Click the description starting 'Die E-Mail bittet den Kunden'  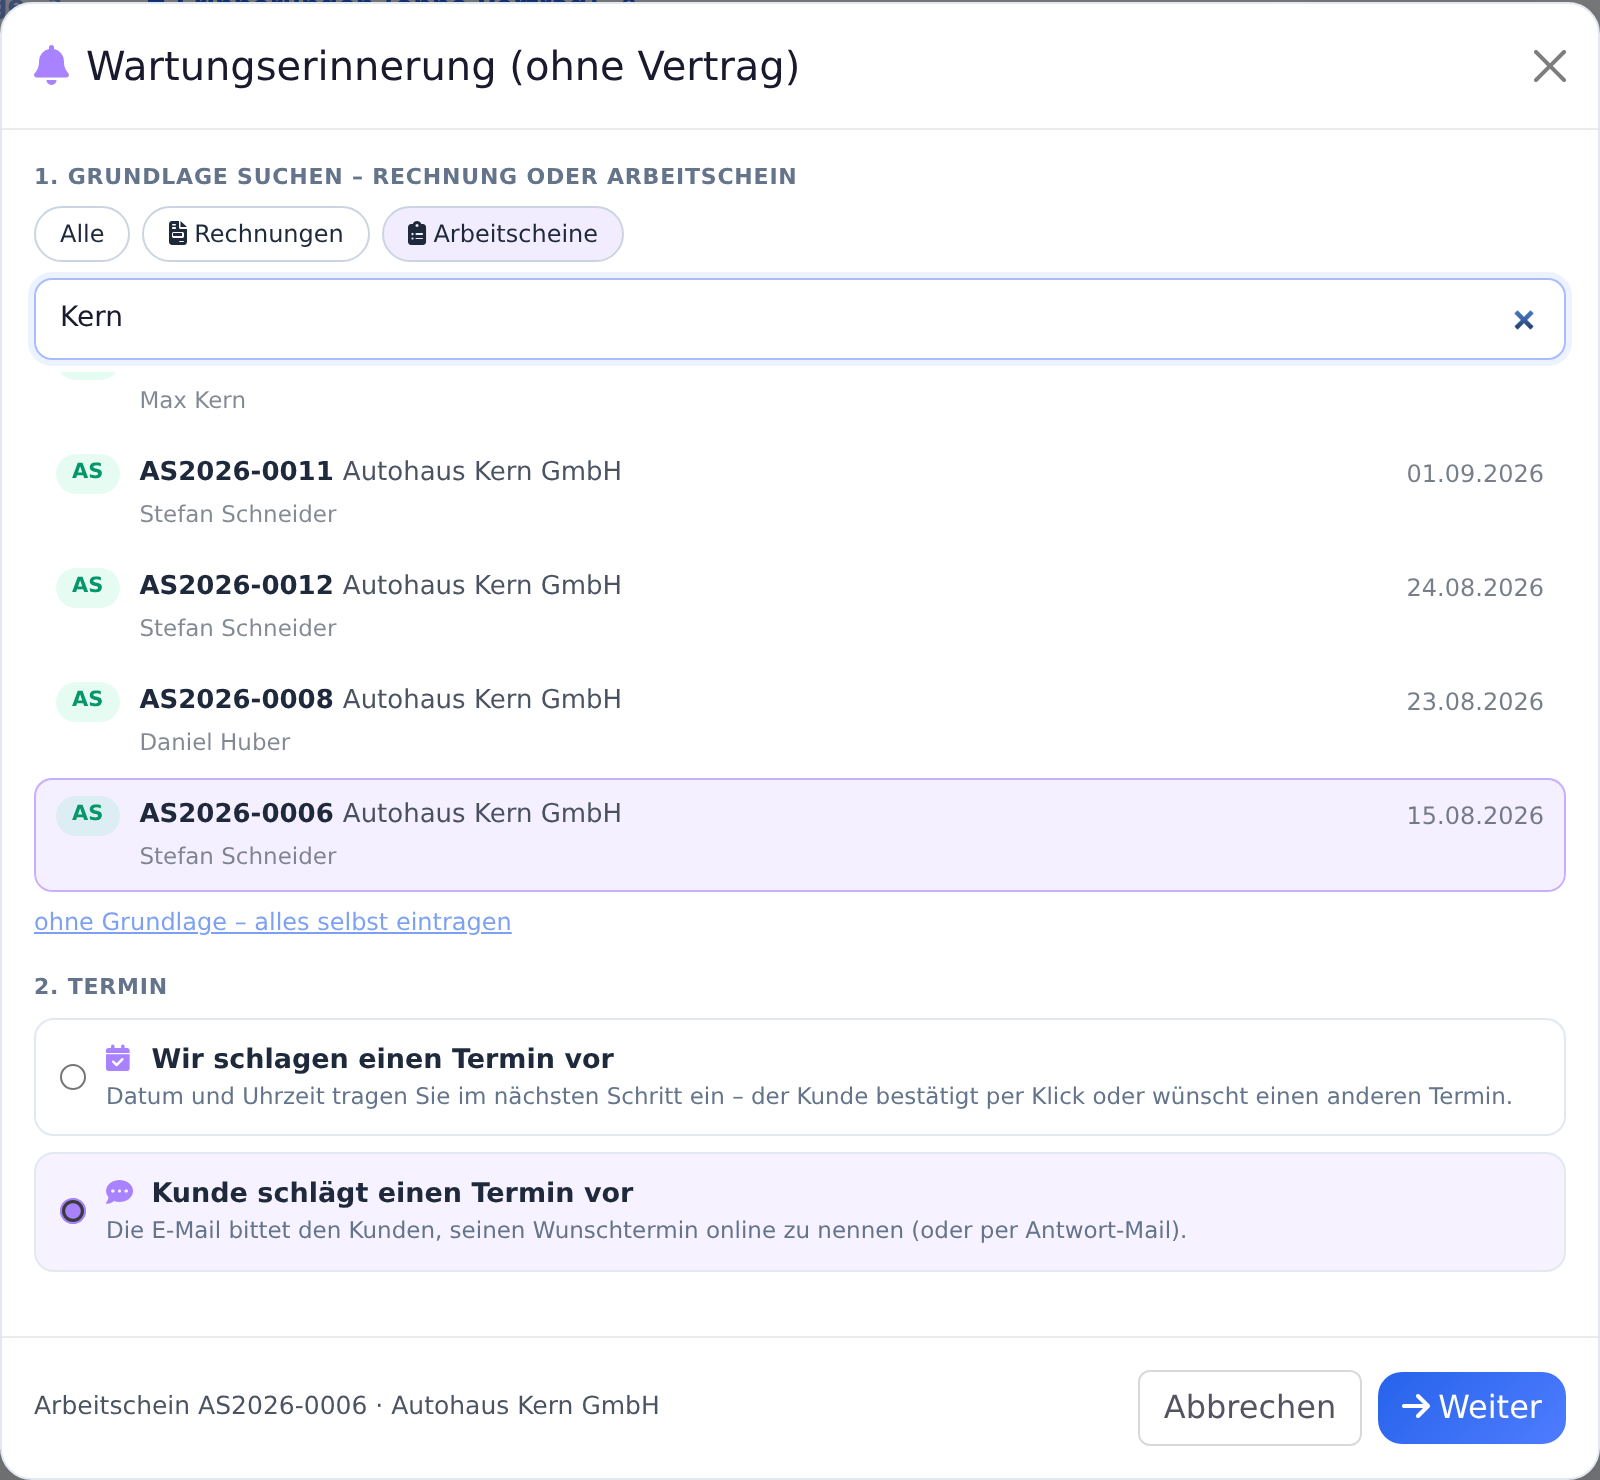pos(646,1230)
